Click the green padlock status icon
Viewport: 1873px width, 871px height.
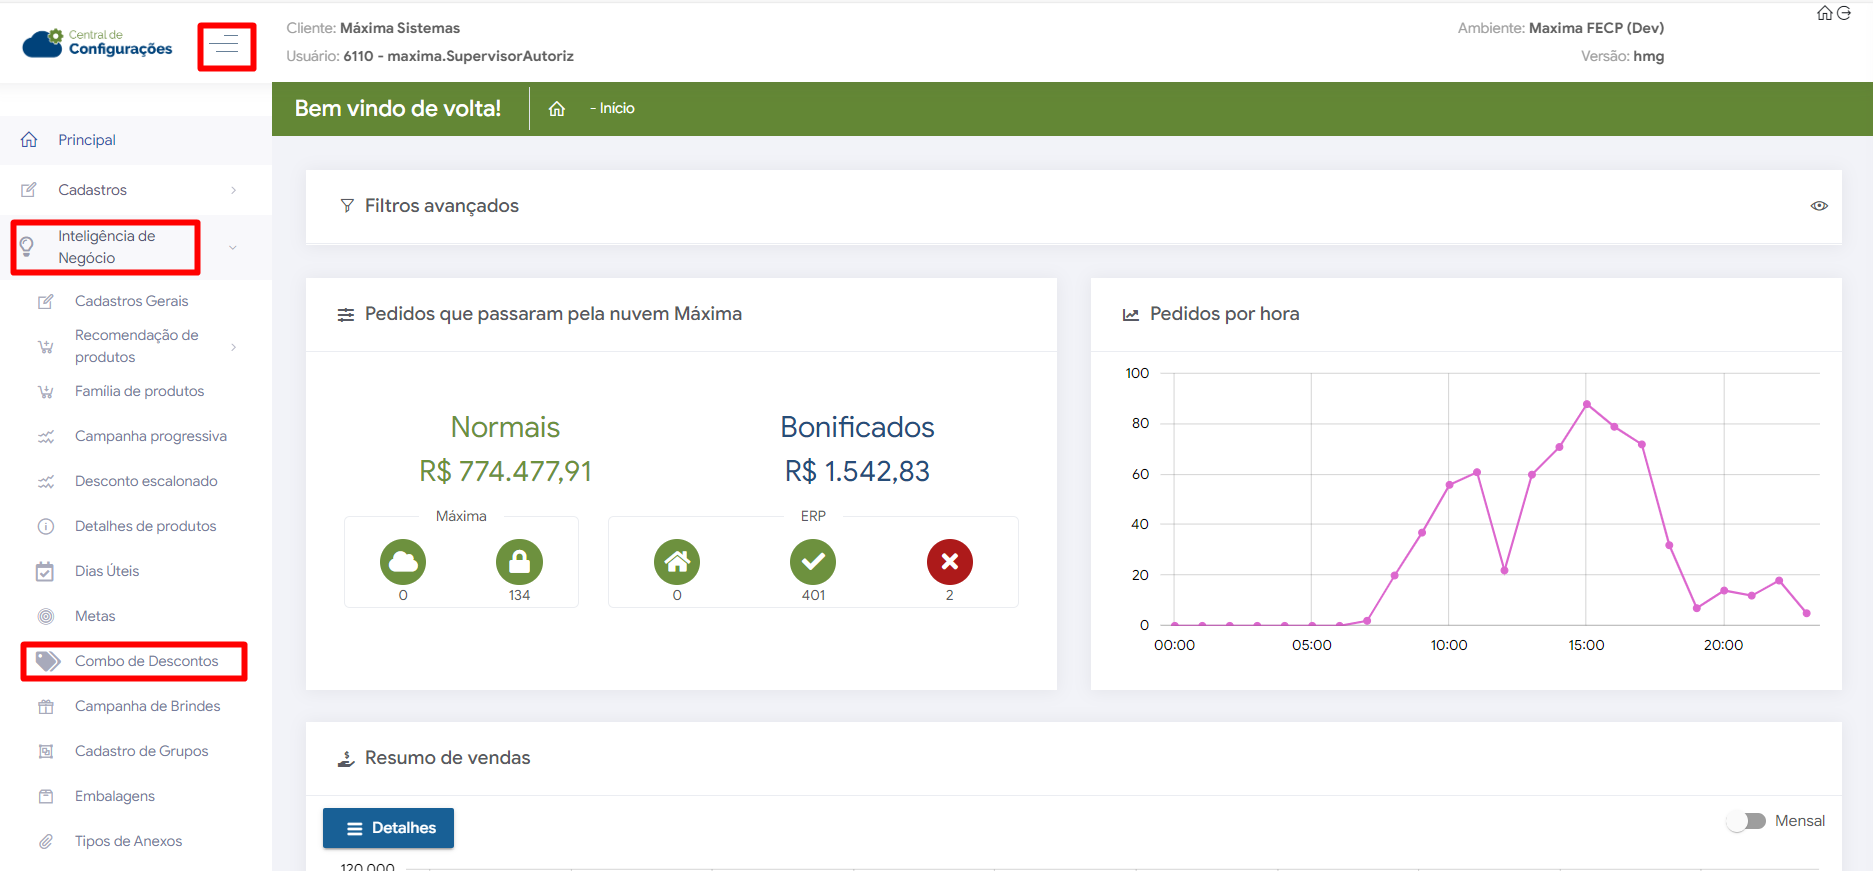[519, 562]
